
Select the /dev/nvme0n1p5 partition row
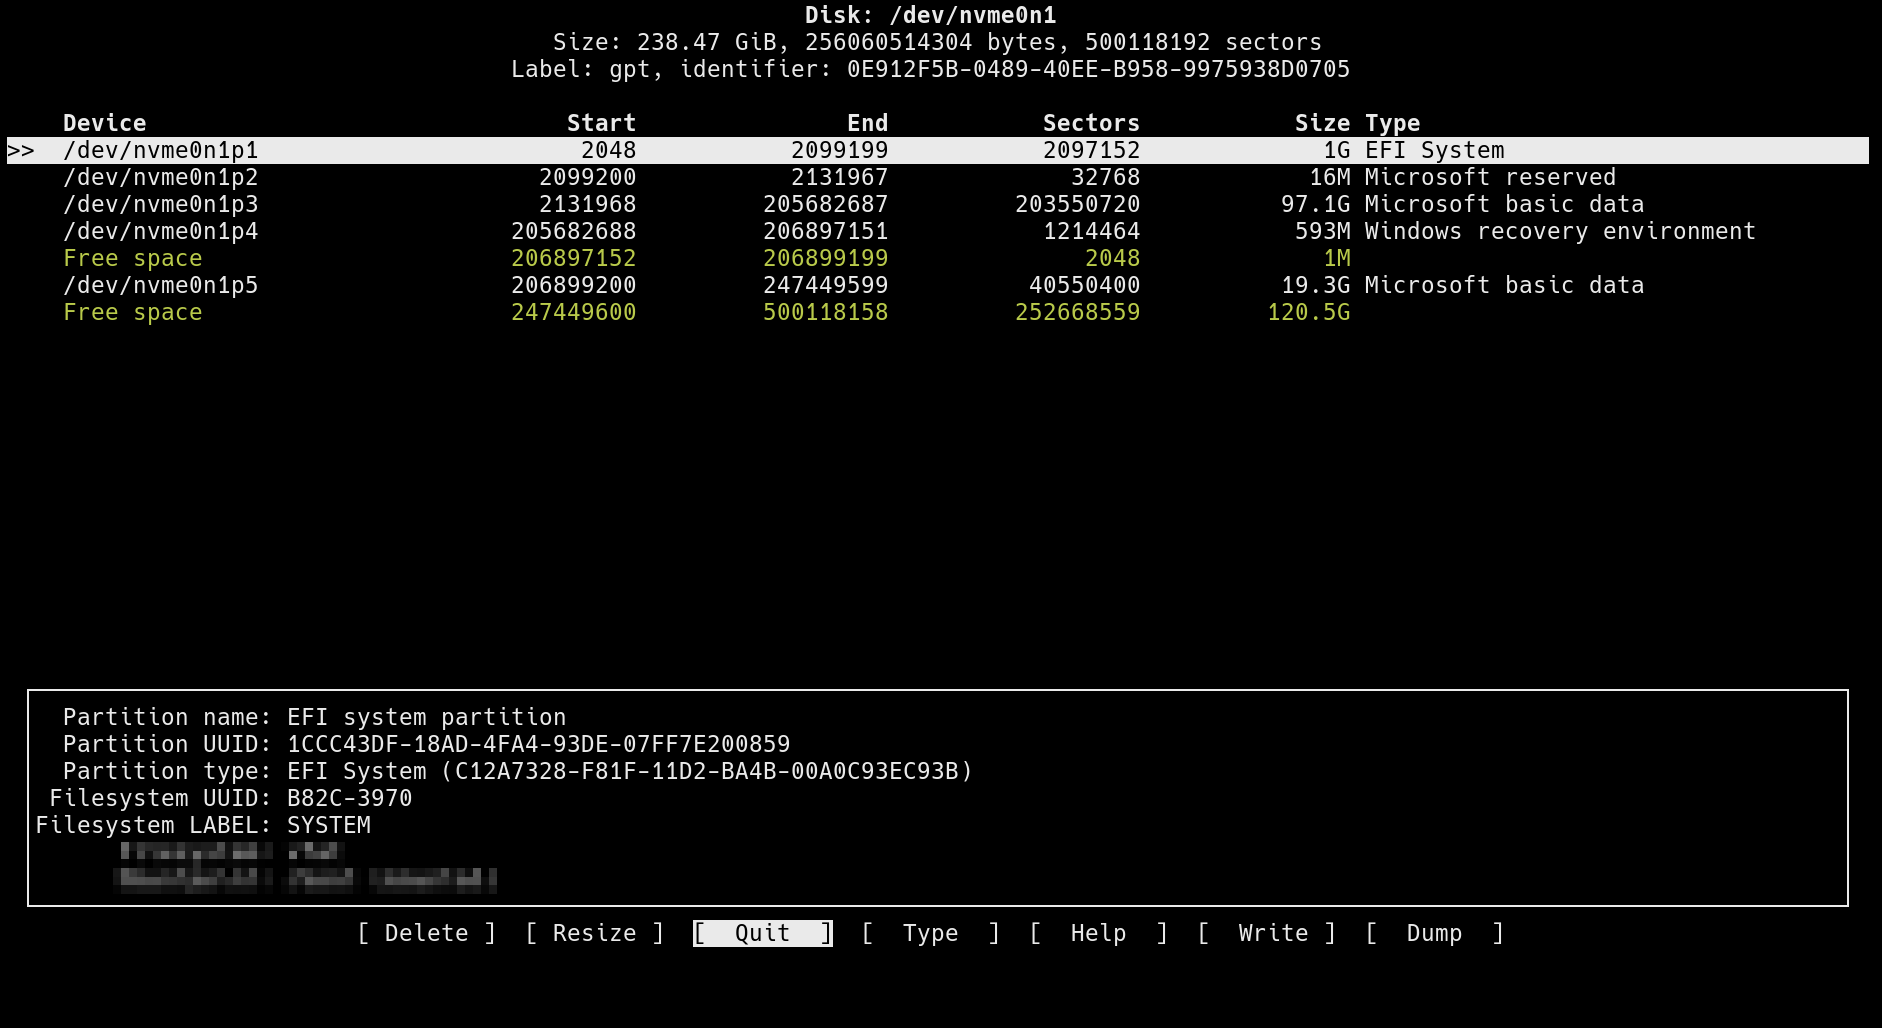[938, 285]
